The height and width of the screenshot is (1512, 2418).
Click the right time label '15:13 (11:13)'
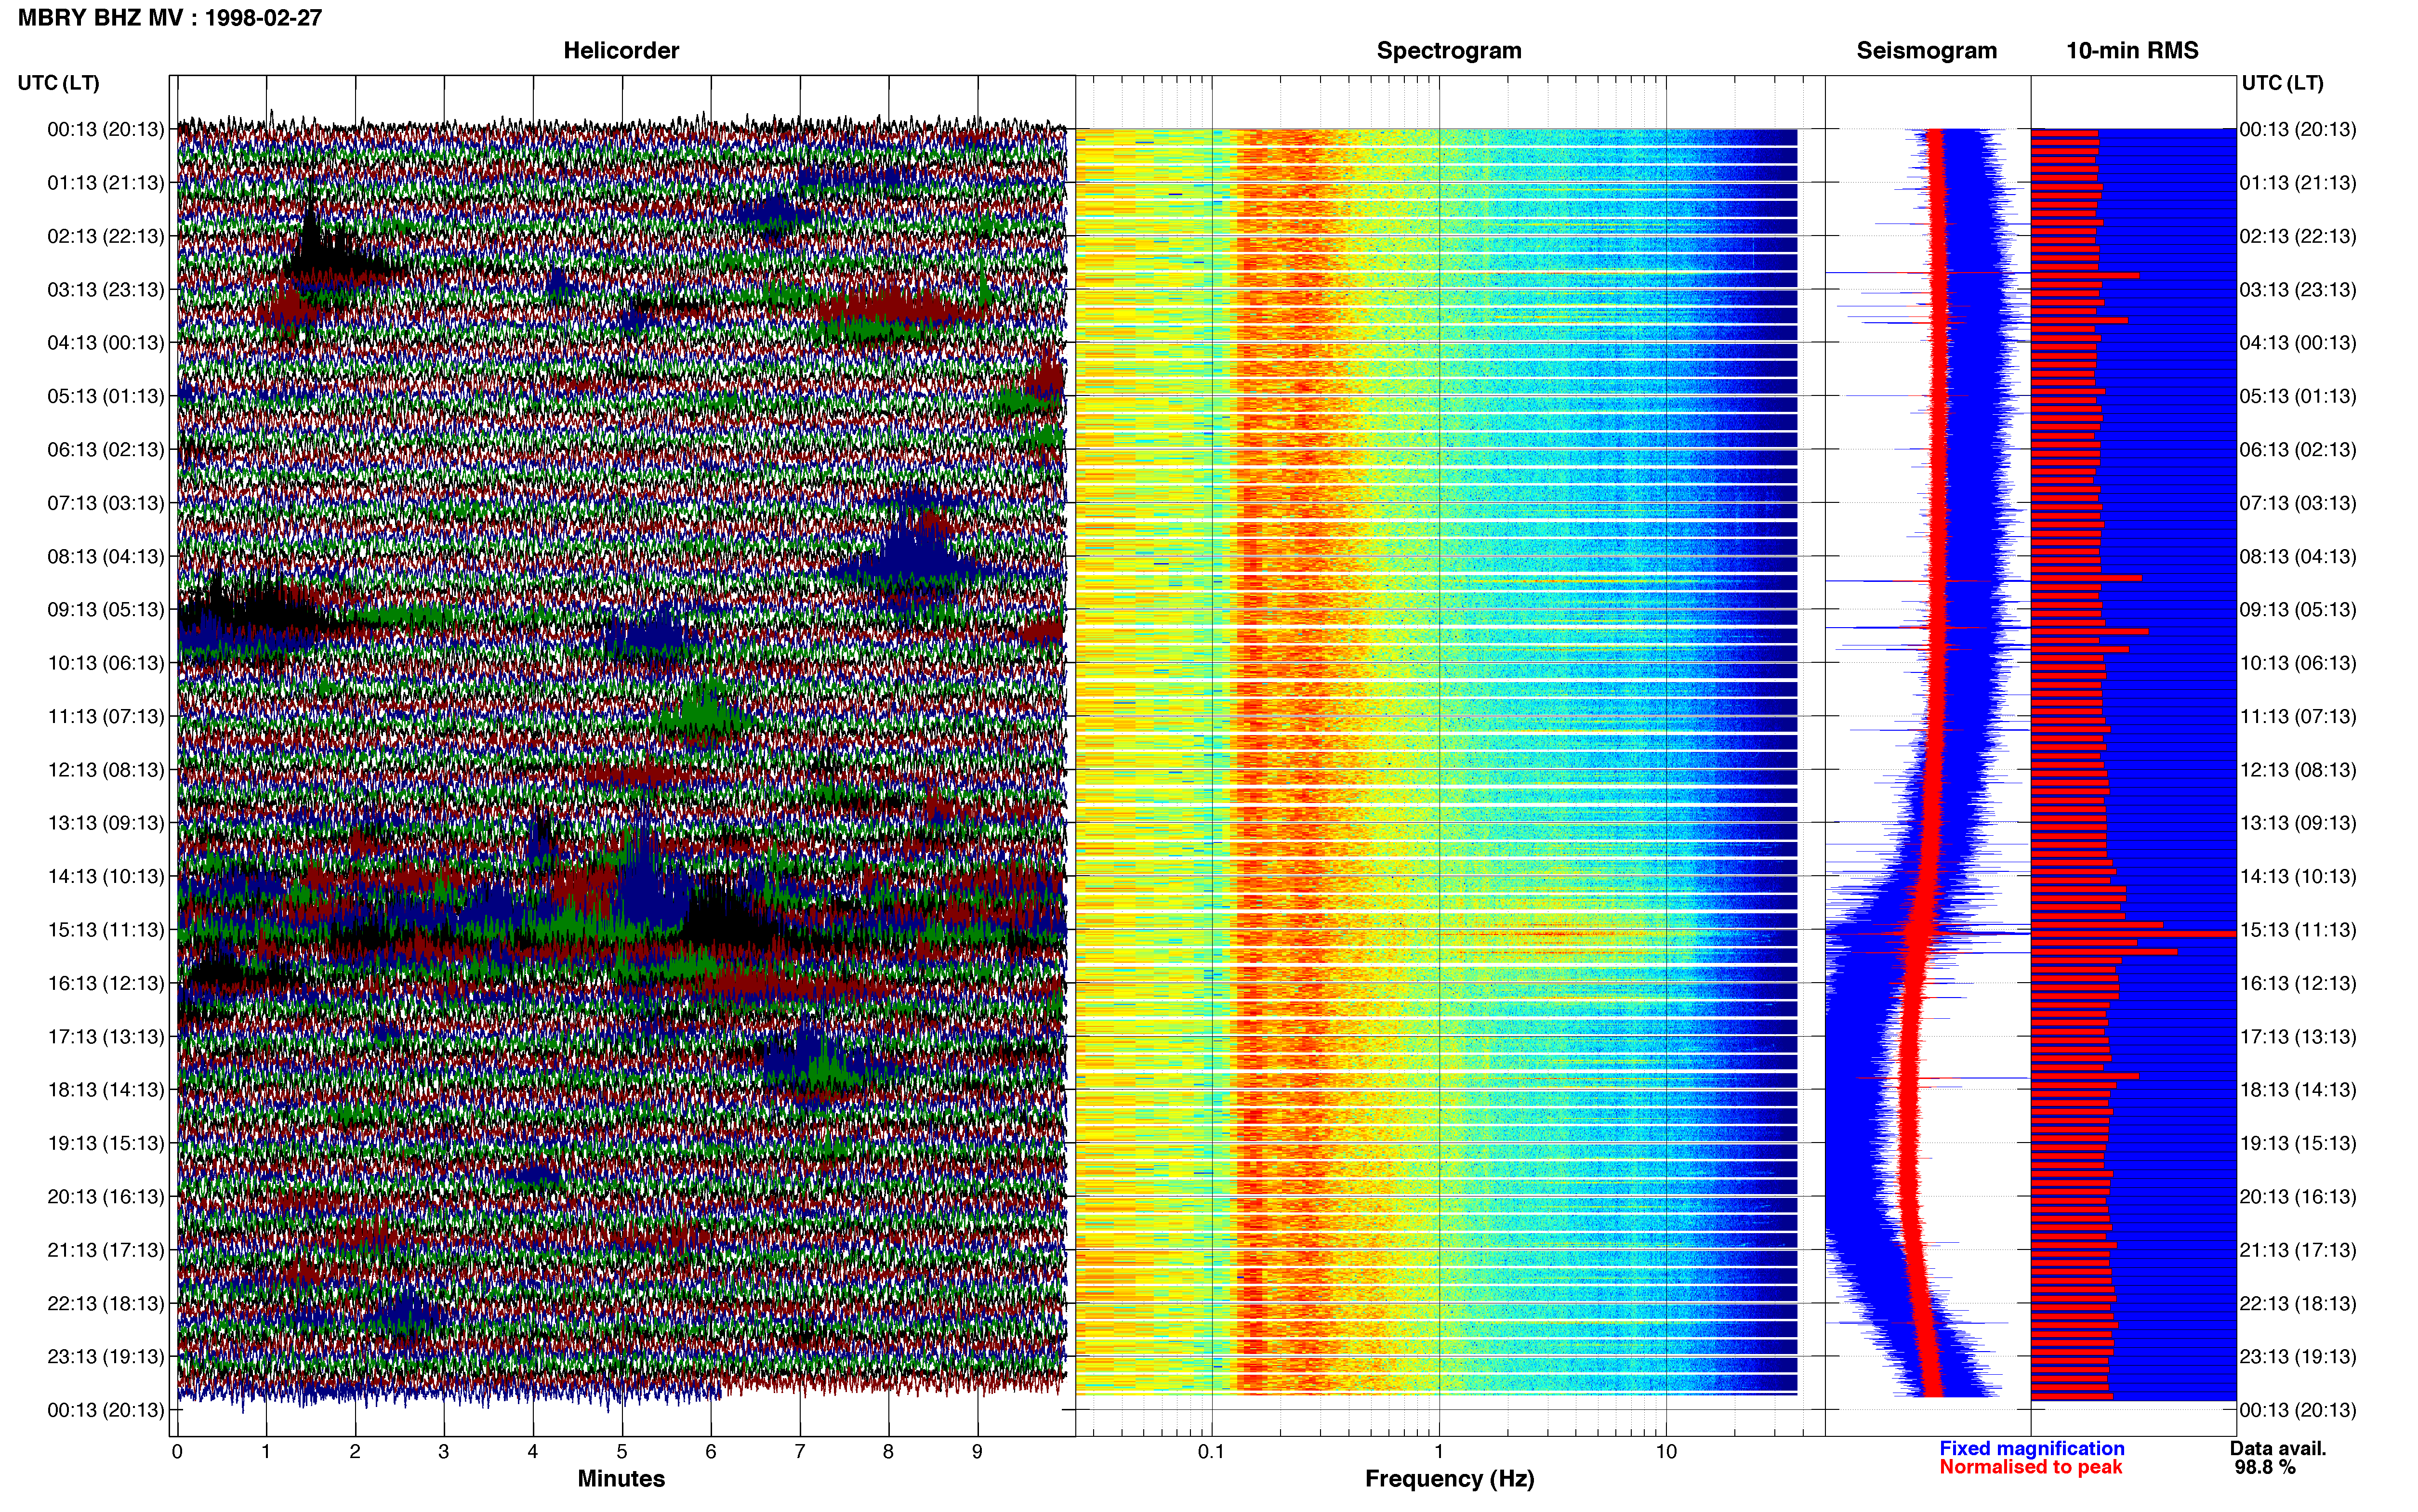(x=2298, y=930)
